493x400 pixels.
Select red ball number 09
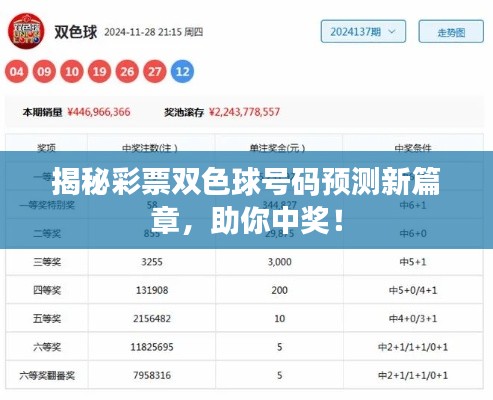[x=44, y=71]
